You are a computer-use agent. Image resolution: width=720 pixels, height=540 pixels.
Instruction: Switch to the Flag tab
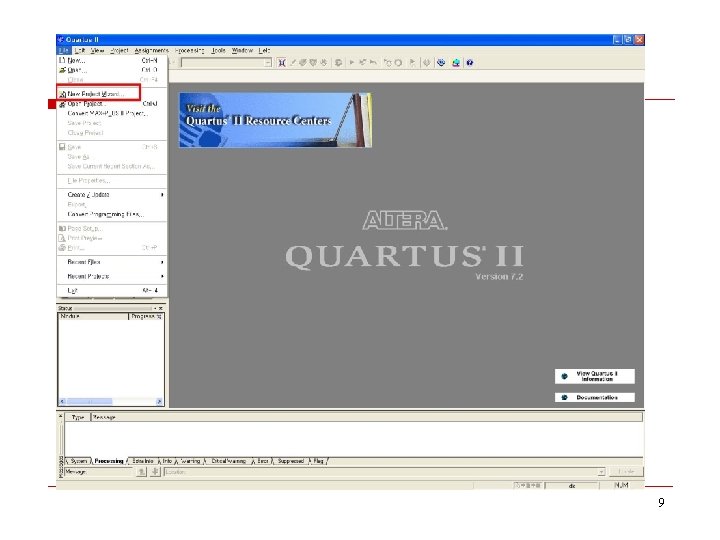319,461
